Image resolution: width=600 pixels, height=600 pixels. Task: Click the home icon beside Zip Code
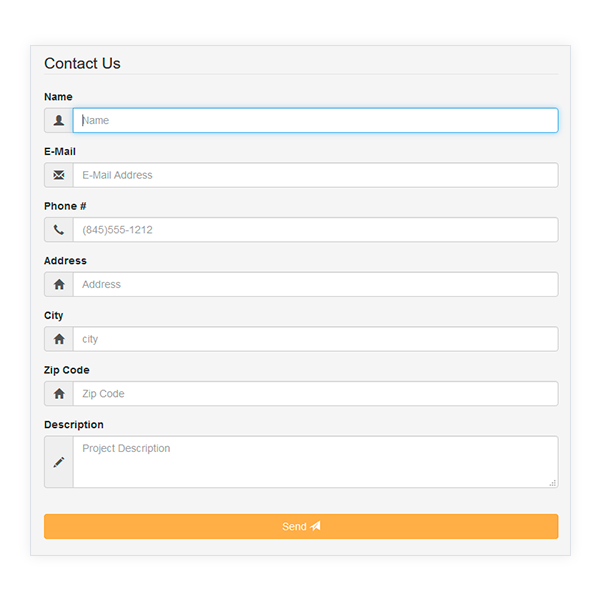59,394
